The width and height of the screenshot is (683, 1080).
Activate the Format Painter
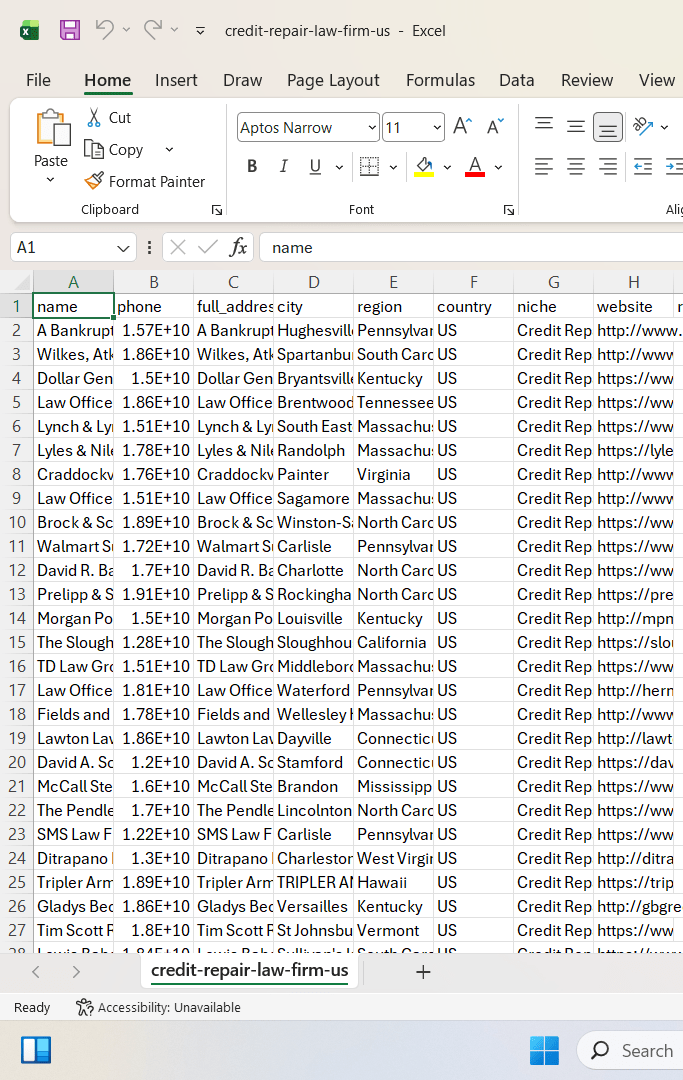pyautogui.click(x=145, y=181)
